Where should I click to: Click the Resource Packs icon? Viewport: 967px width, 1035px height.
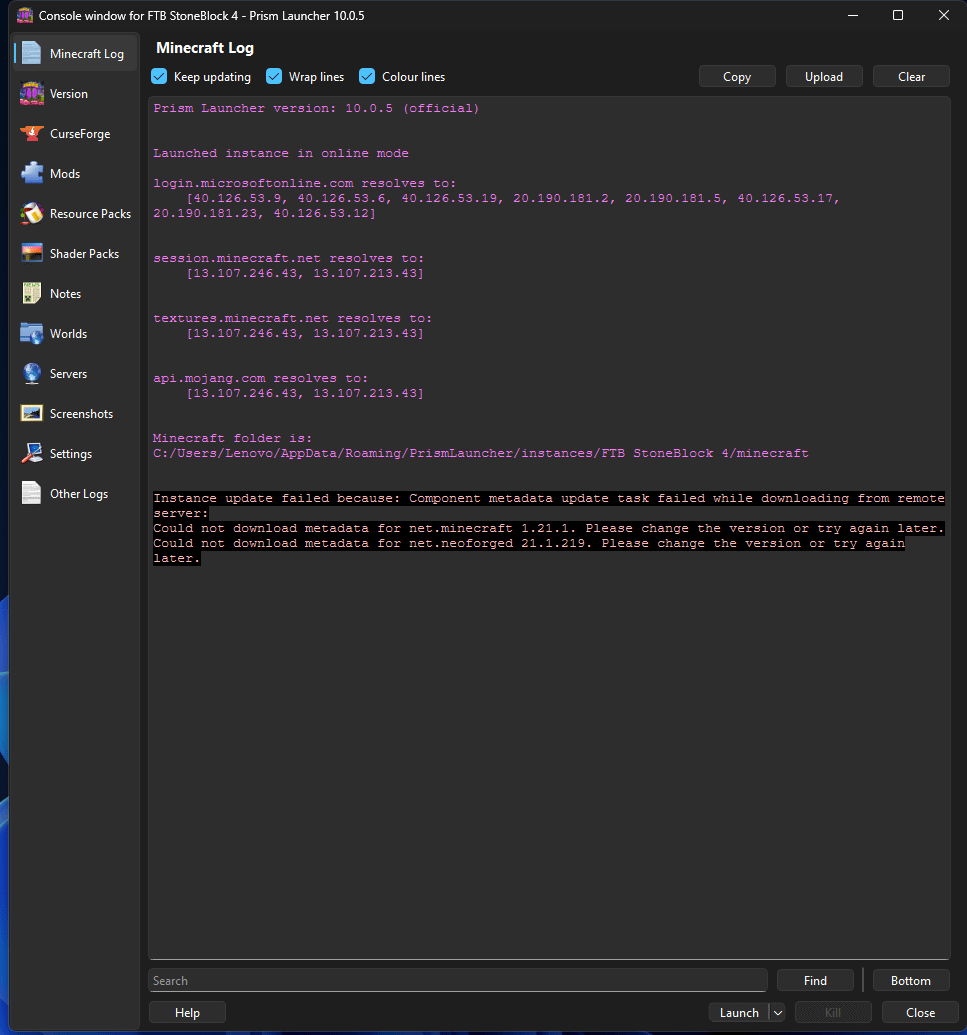[32, 214]
